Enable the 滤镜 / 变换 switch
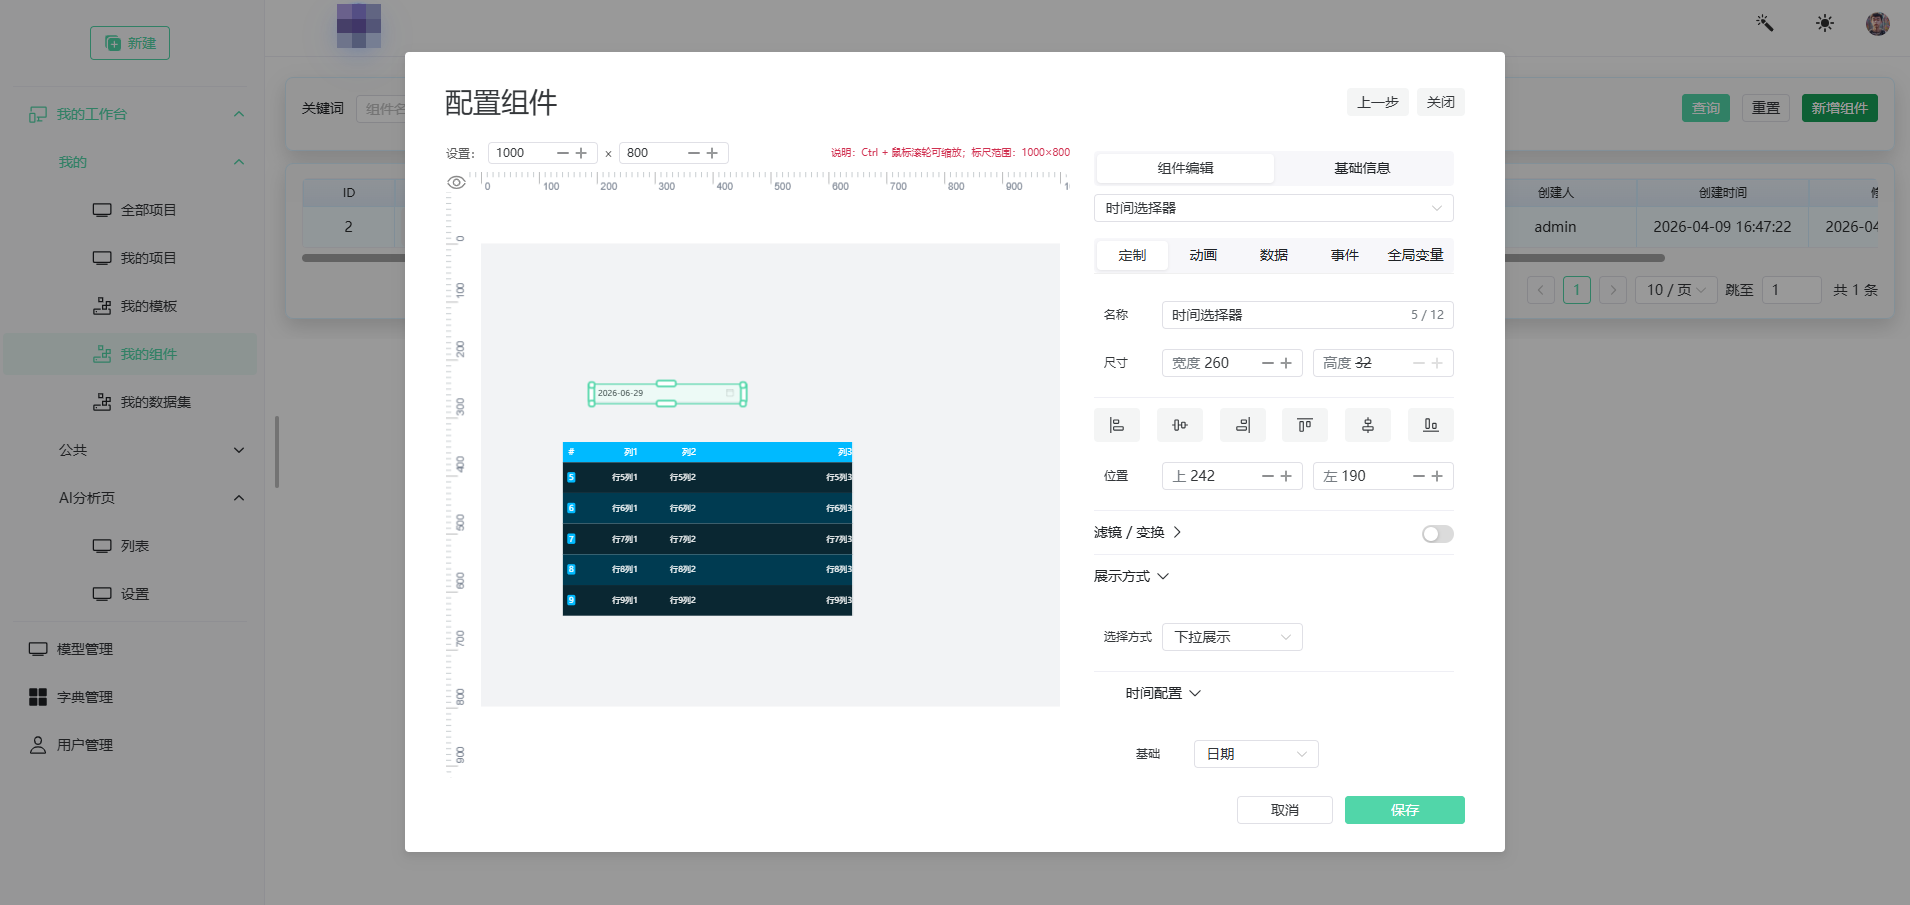Viewport: 1910px width, 905px height. [1437, 534]
